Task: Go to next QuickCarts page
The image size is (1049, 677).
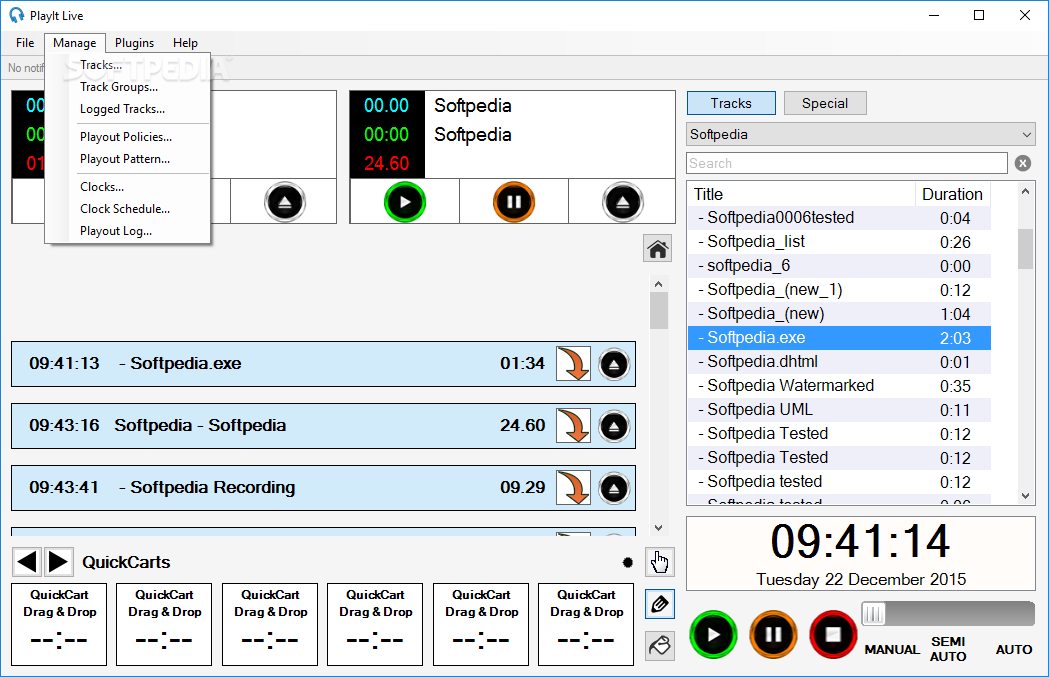Action: (x=59, y=562)
